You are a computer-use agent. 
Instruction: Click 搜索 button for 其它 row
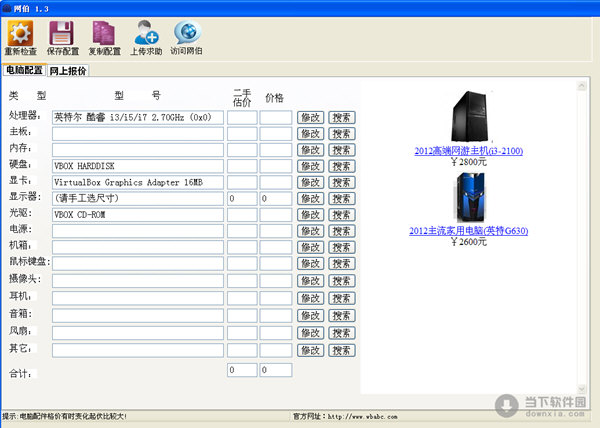(342, 350)
